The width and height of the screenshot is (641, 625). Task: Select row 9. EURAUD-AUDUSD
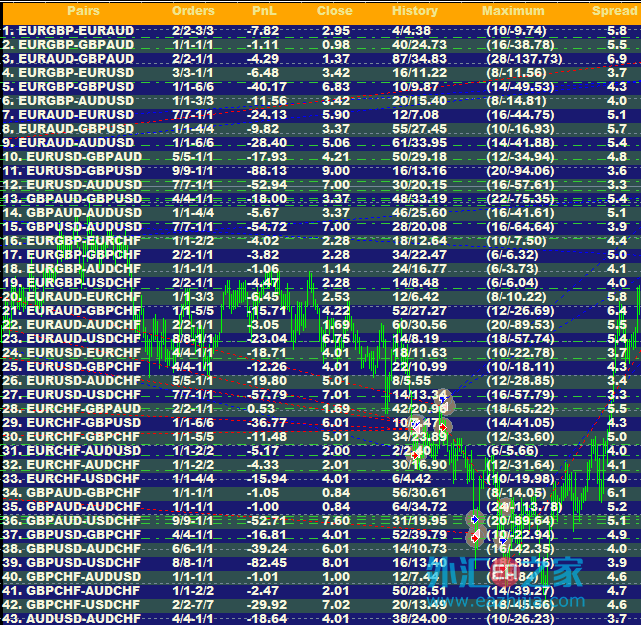(322, 143)
